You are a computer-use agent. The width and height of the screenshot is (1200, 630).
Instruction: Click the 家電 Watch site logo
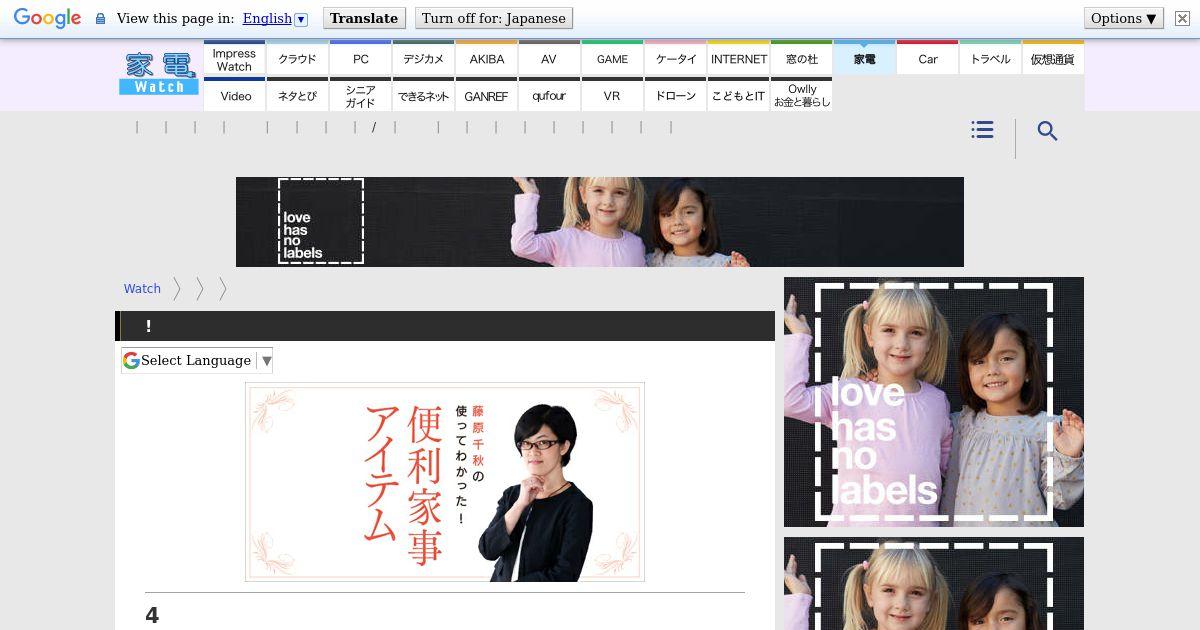click(x=159, y=75)
